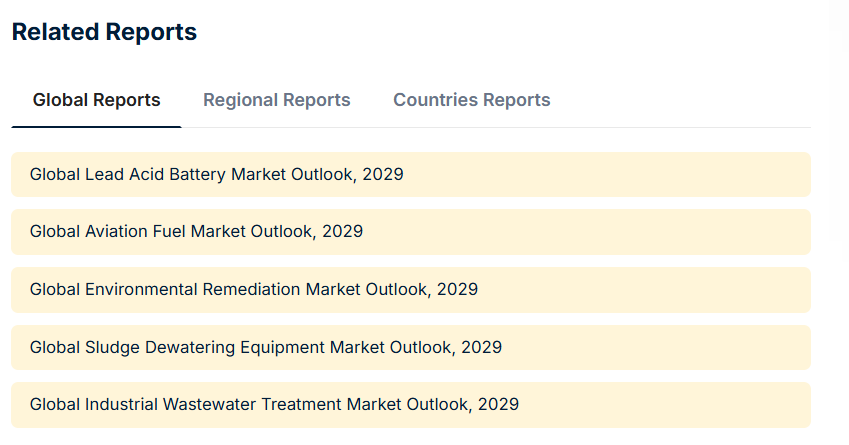
Task: Go to Global Industrial Wastewater Treatment Market report
Action: (274, 405)
